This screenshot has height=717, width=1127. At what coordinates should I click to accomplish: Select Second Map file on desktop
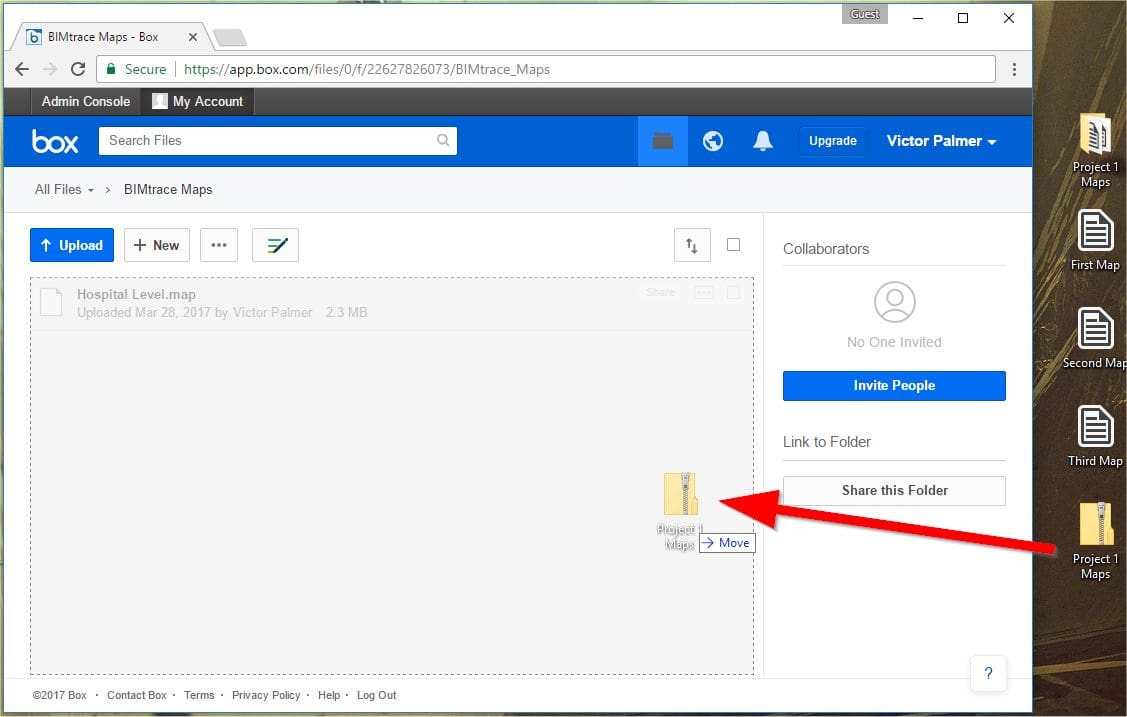[1095, 338]
